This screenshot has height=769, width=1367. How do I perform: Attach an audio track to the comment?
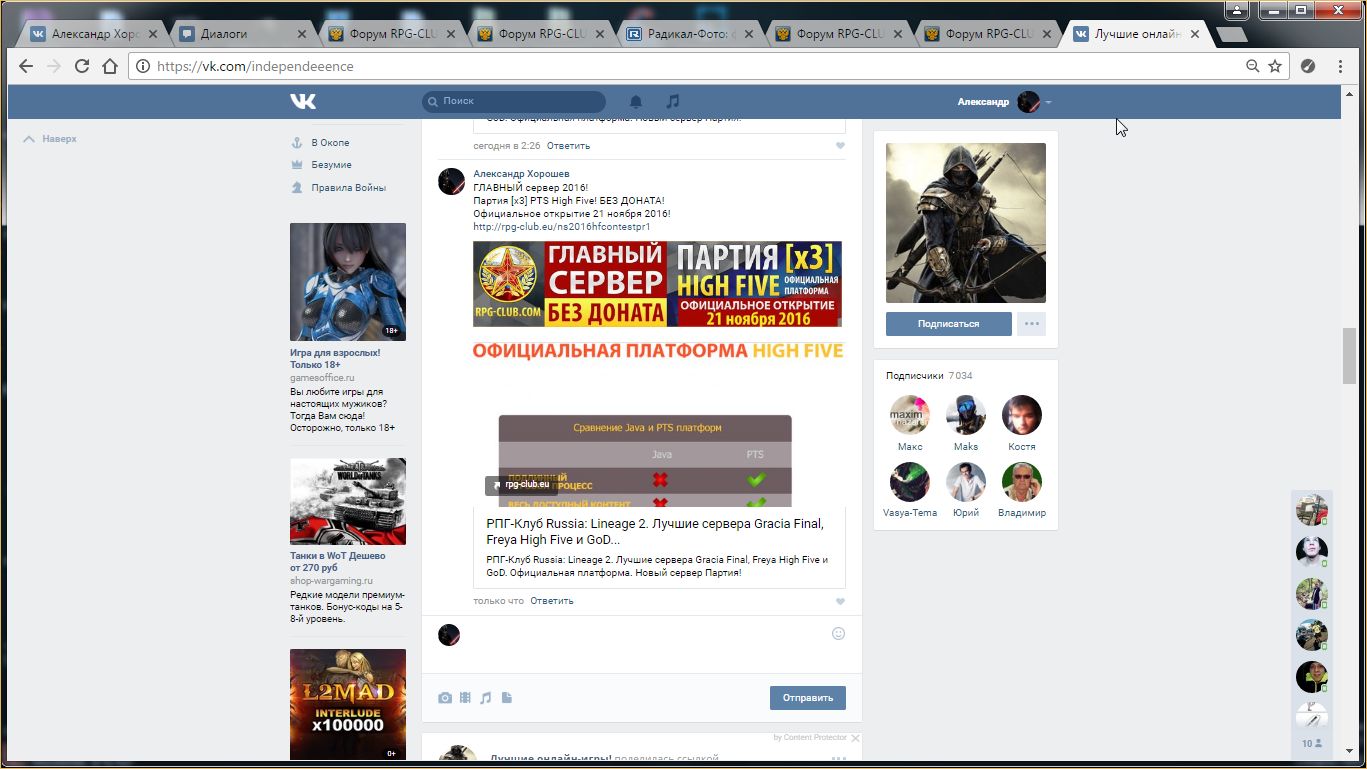tap(486, 698)
